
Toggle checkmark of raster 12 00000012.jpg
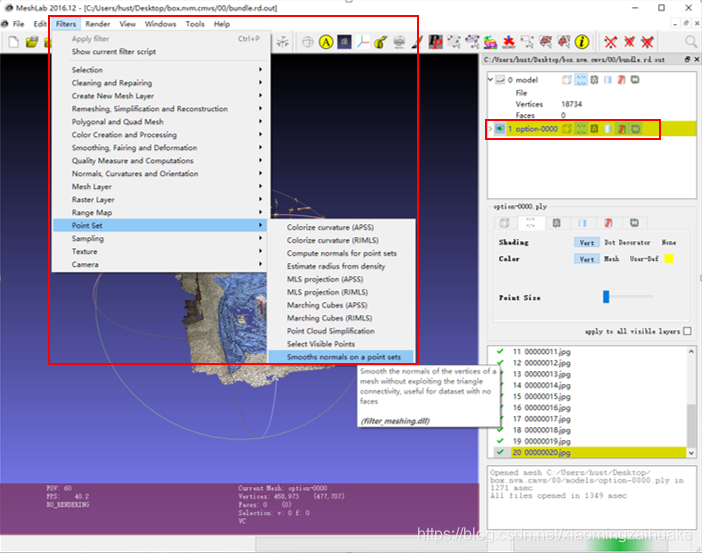[500, 363]
